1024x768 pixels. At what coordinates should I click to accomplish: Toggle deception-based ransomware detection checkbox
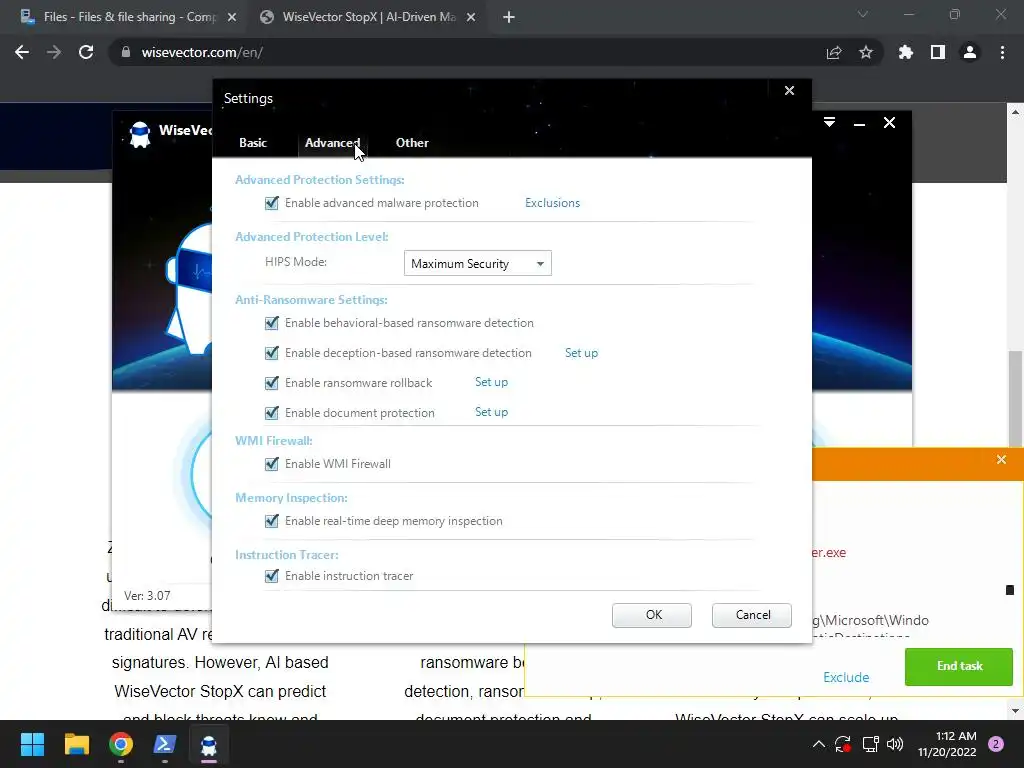point(272,353)
